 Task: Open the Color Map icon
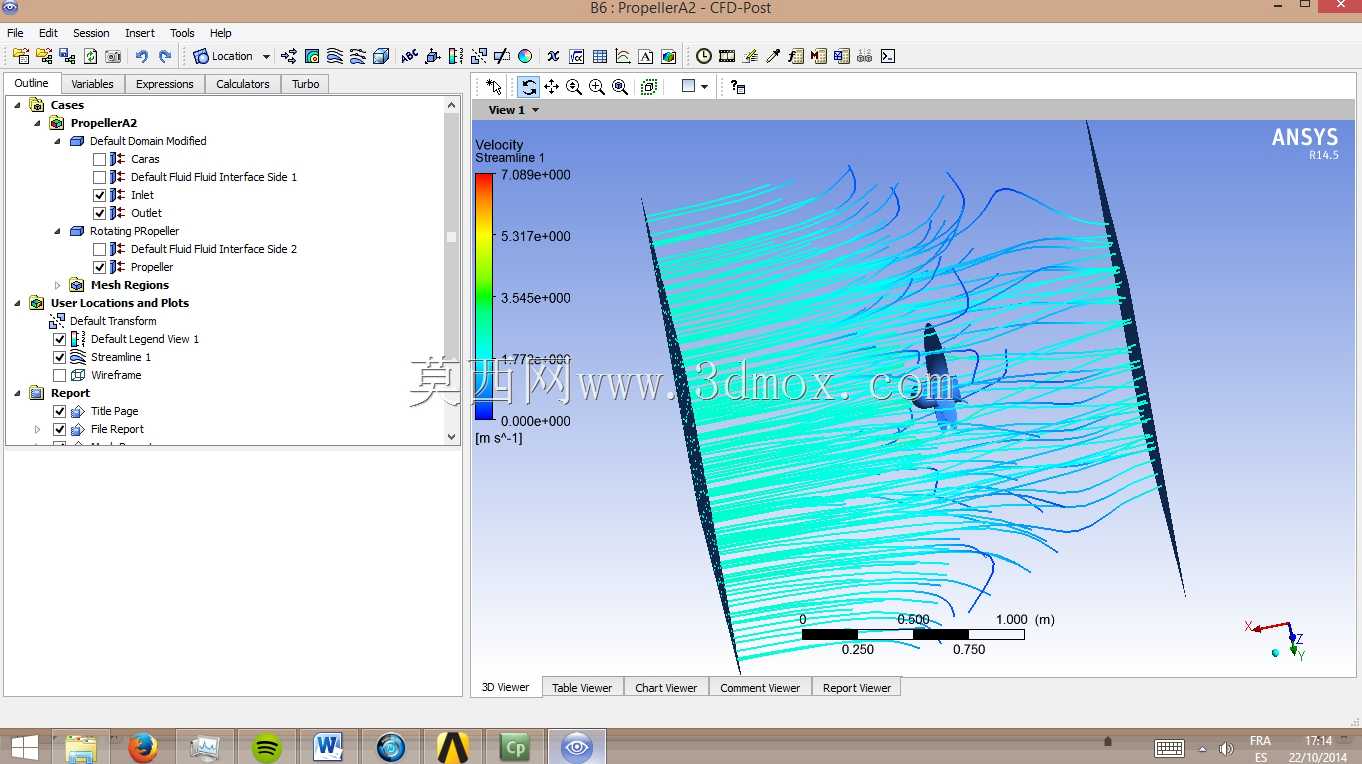coord(525,56)
